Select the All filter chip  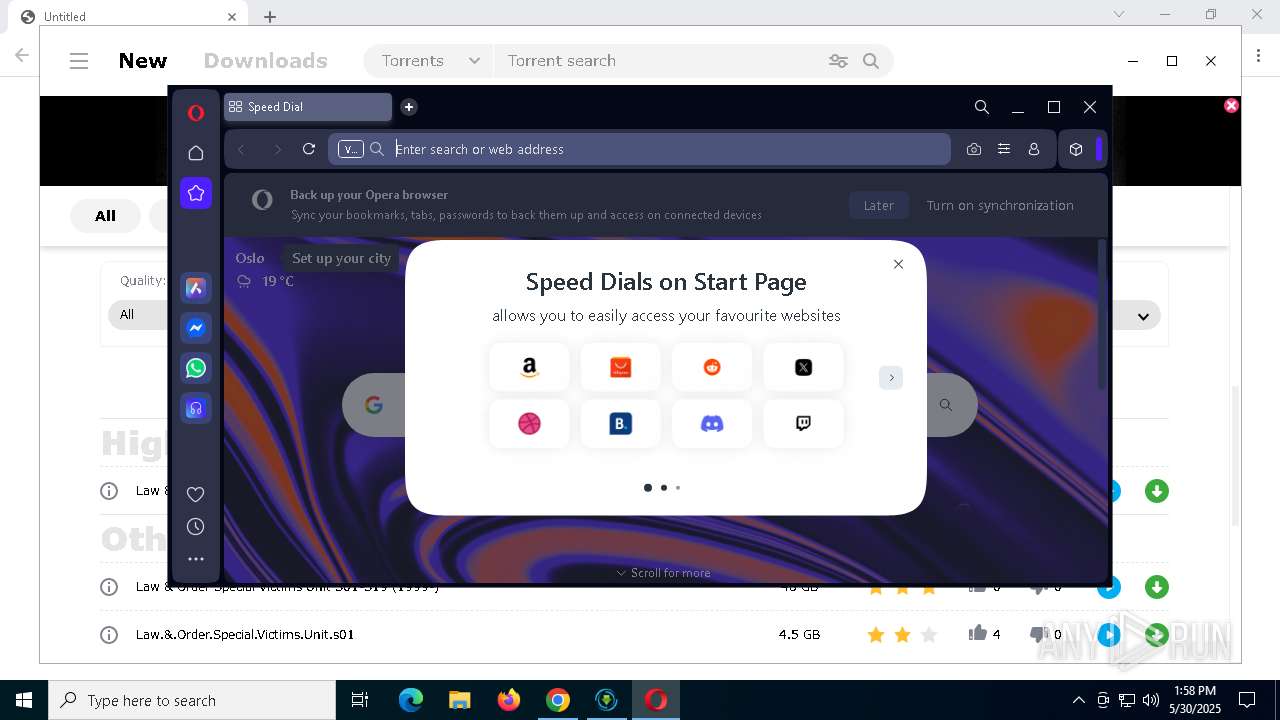tap(105, 216)
